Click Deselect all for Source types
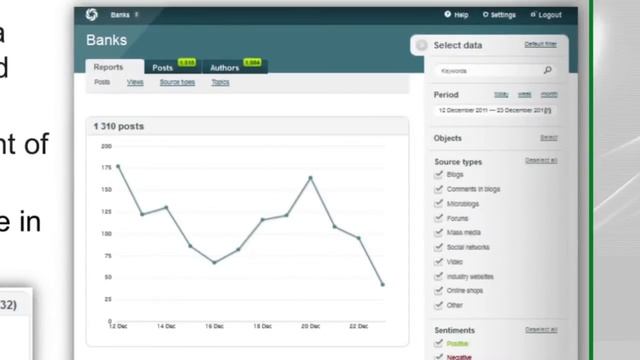Screen dimensions: 640x360 click(x=541, y=160)
